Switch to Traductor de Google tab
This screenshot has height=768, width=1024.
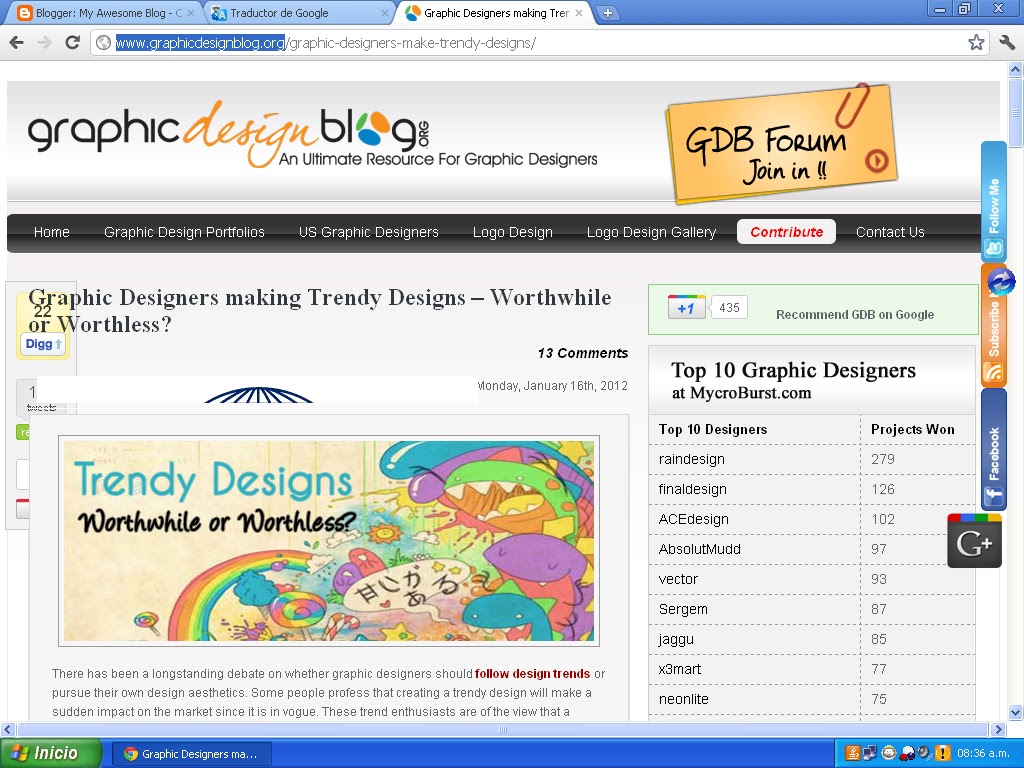pyautogui.click(x=297, y=13)
